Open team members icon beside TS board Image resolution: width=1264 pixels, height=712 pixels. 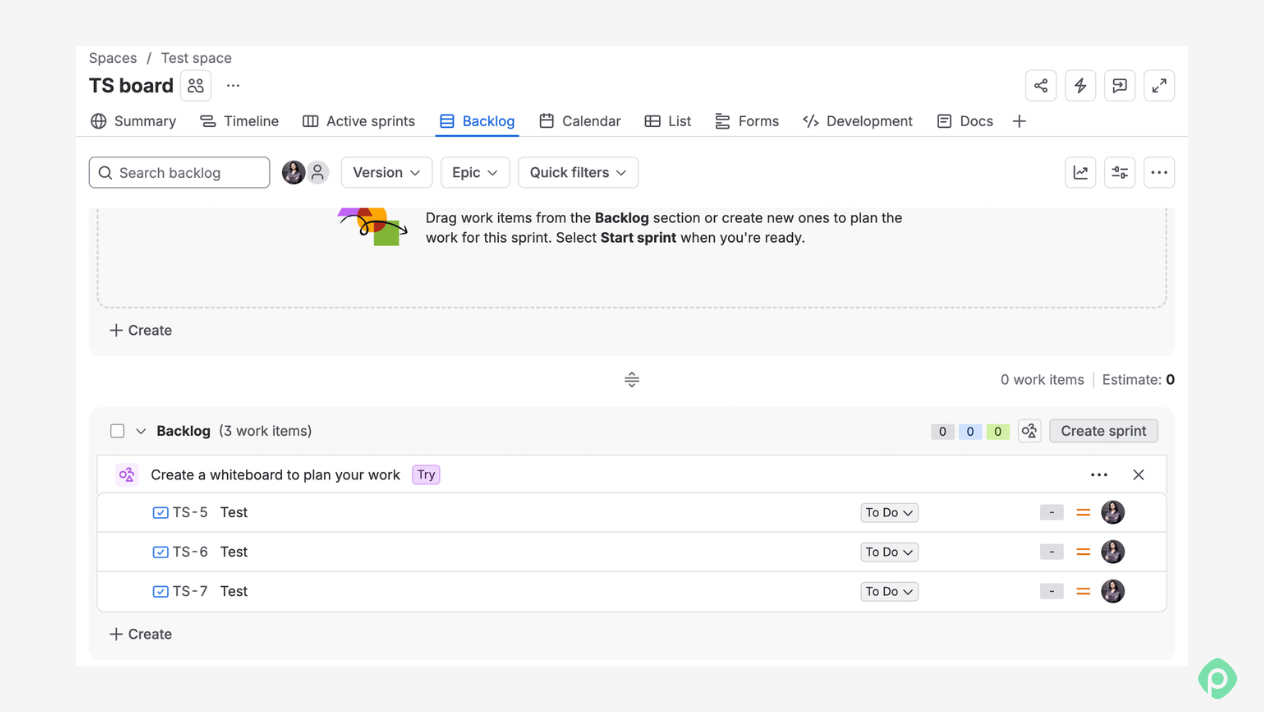[196, 86]
